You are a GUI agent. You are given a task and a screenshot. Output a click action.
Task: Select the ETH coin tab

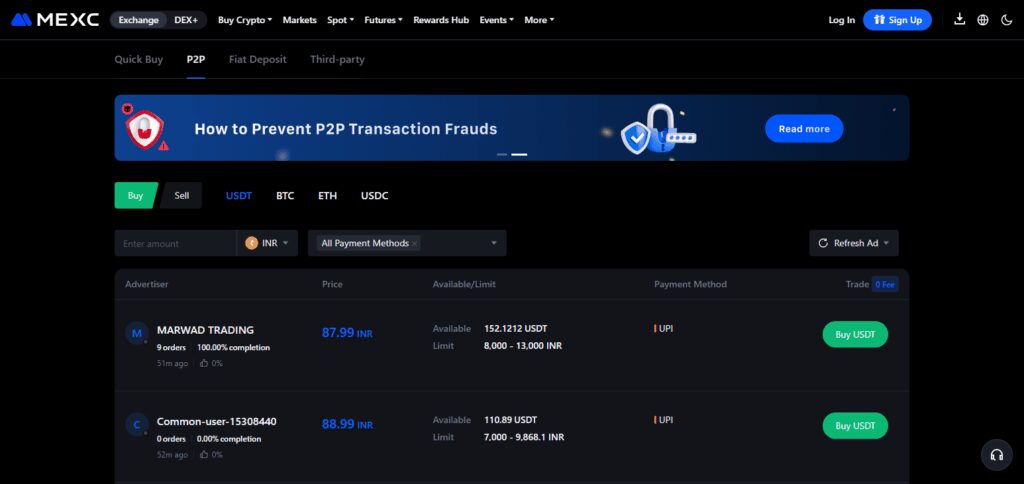coord(327,195)
